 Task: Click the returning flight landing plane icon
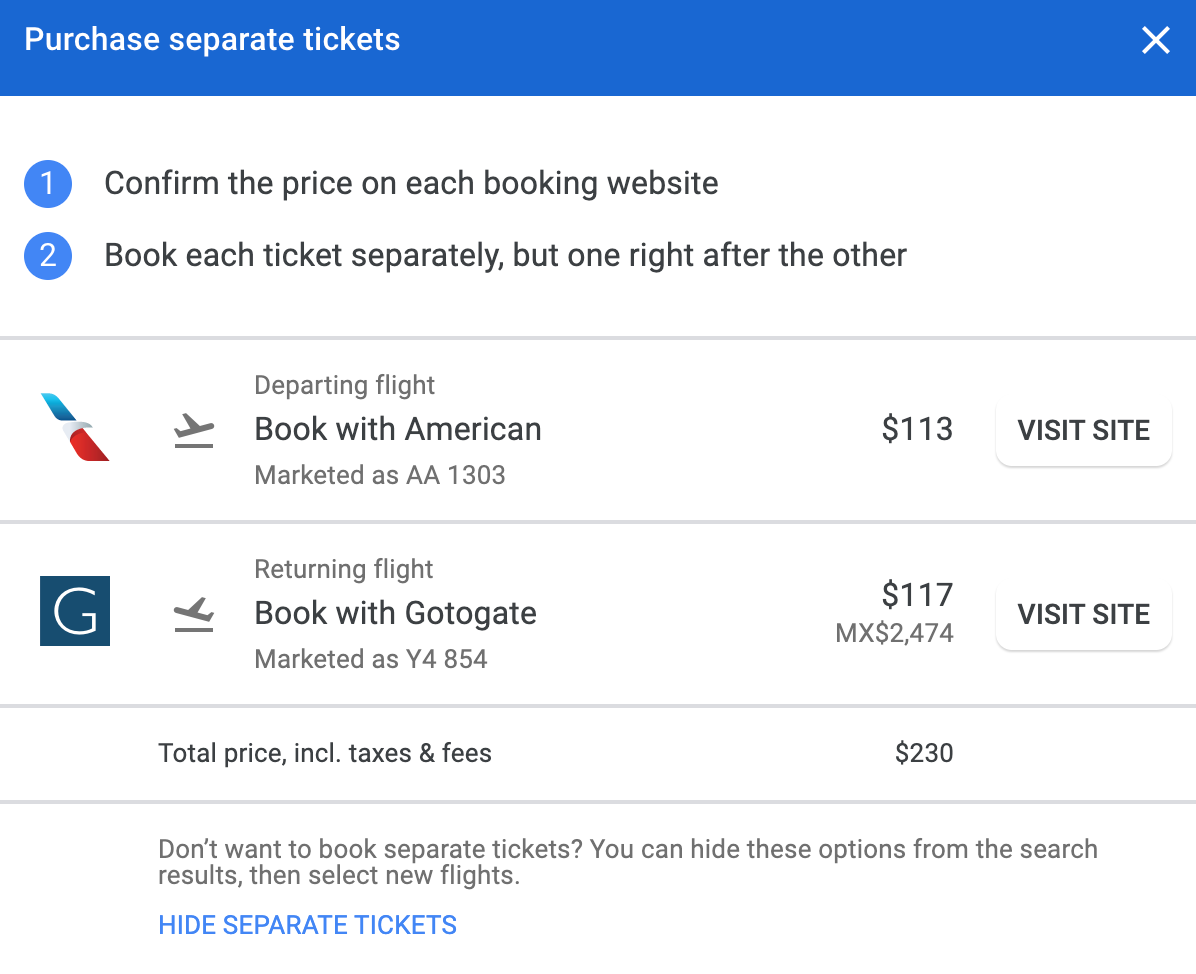click(194, 614)
